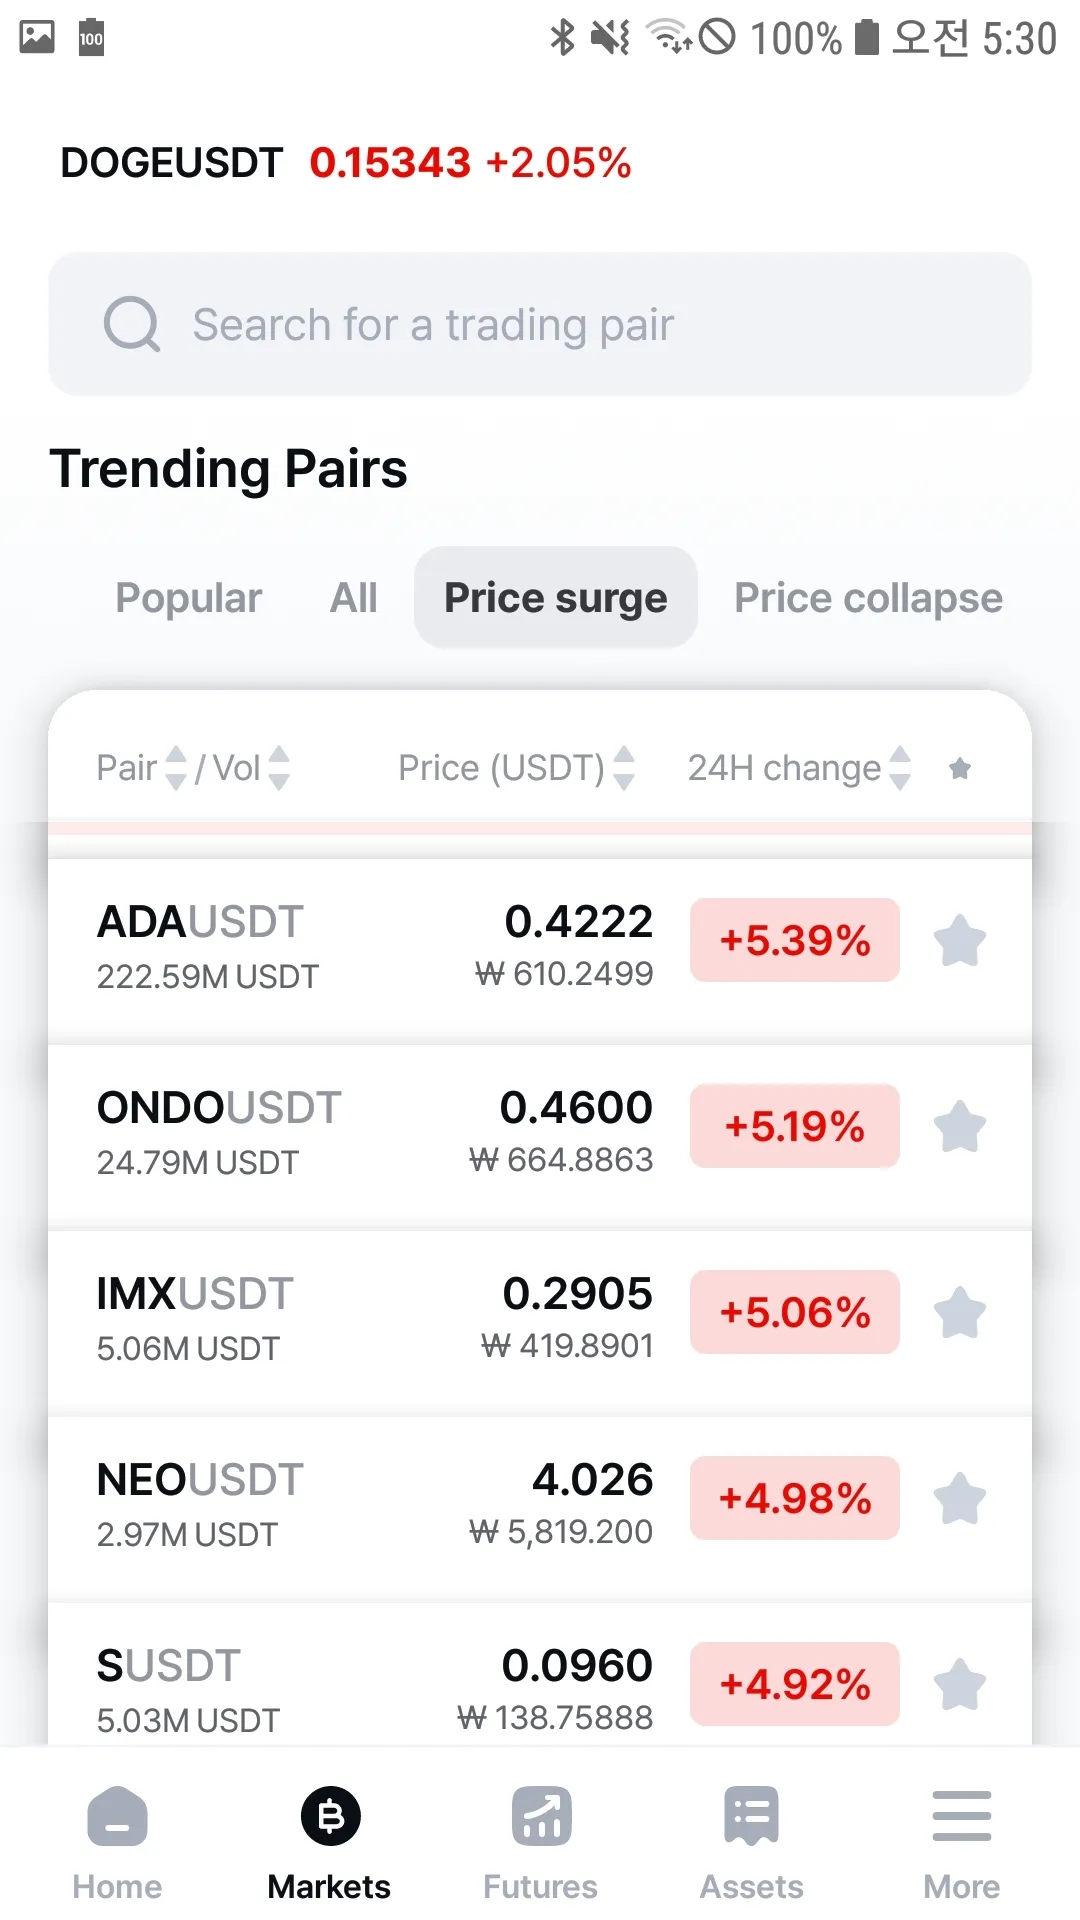Sort by 24H change arrows
This screenshot has width=1080, height=1920.
coord(900,768)
